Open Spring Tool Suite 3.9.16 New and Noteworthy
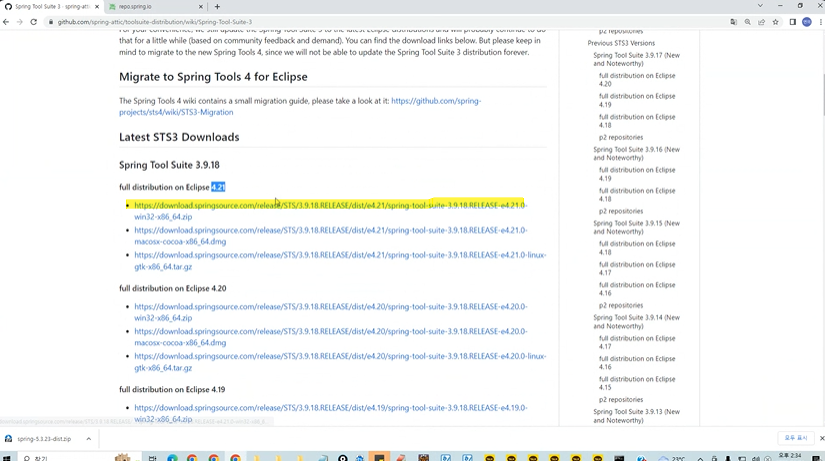 [637, 154]
